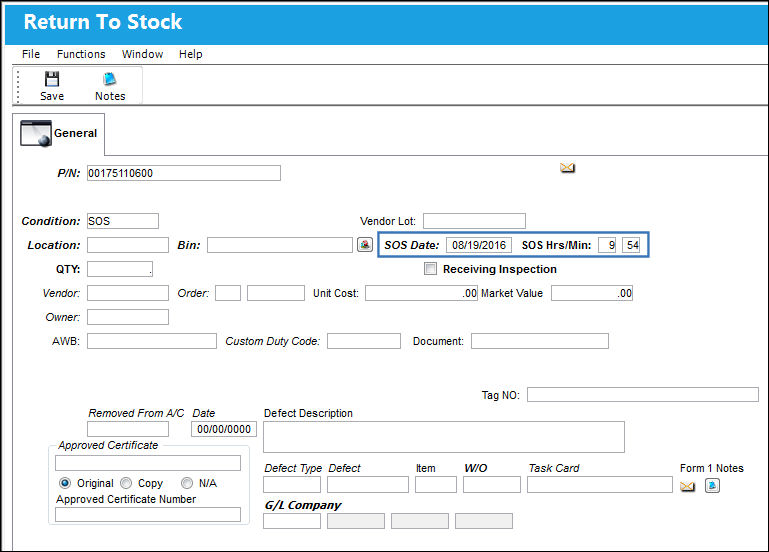The image size is (769, 552).
Task: Click the Document input field
Action: (x=540, y=341)
